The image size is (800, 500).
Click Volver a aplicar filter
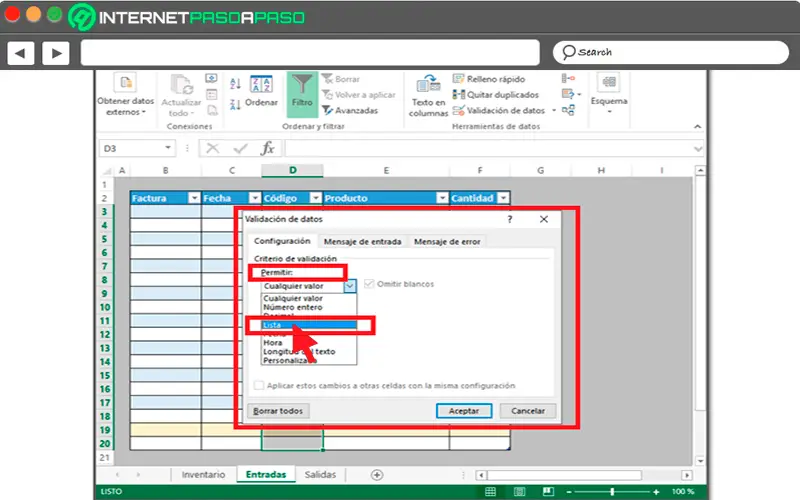pos(358,95)
